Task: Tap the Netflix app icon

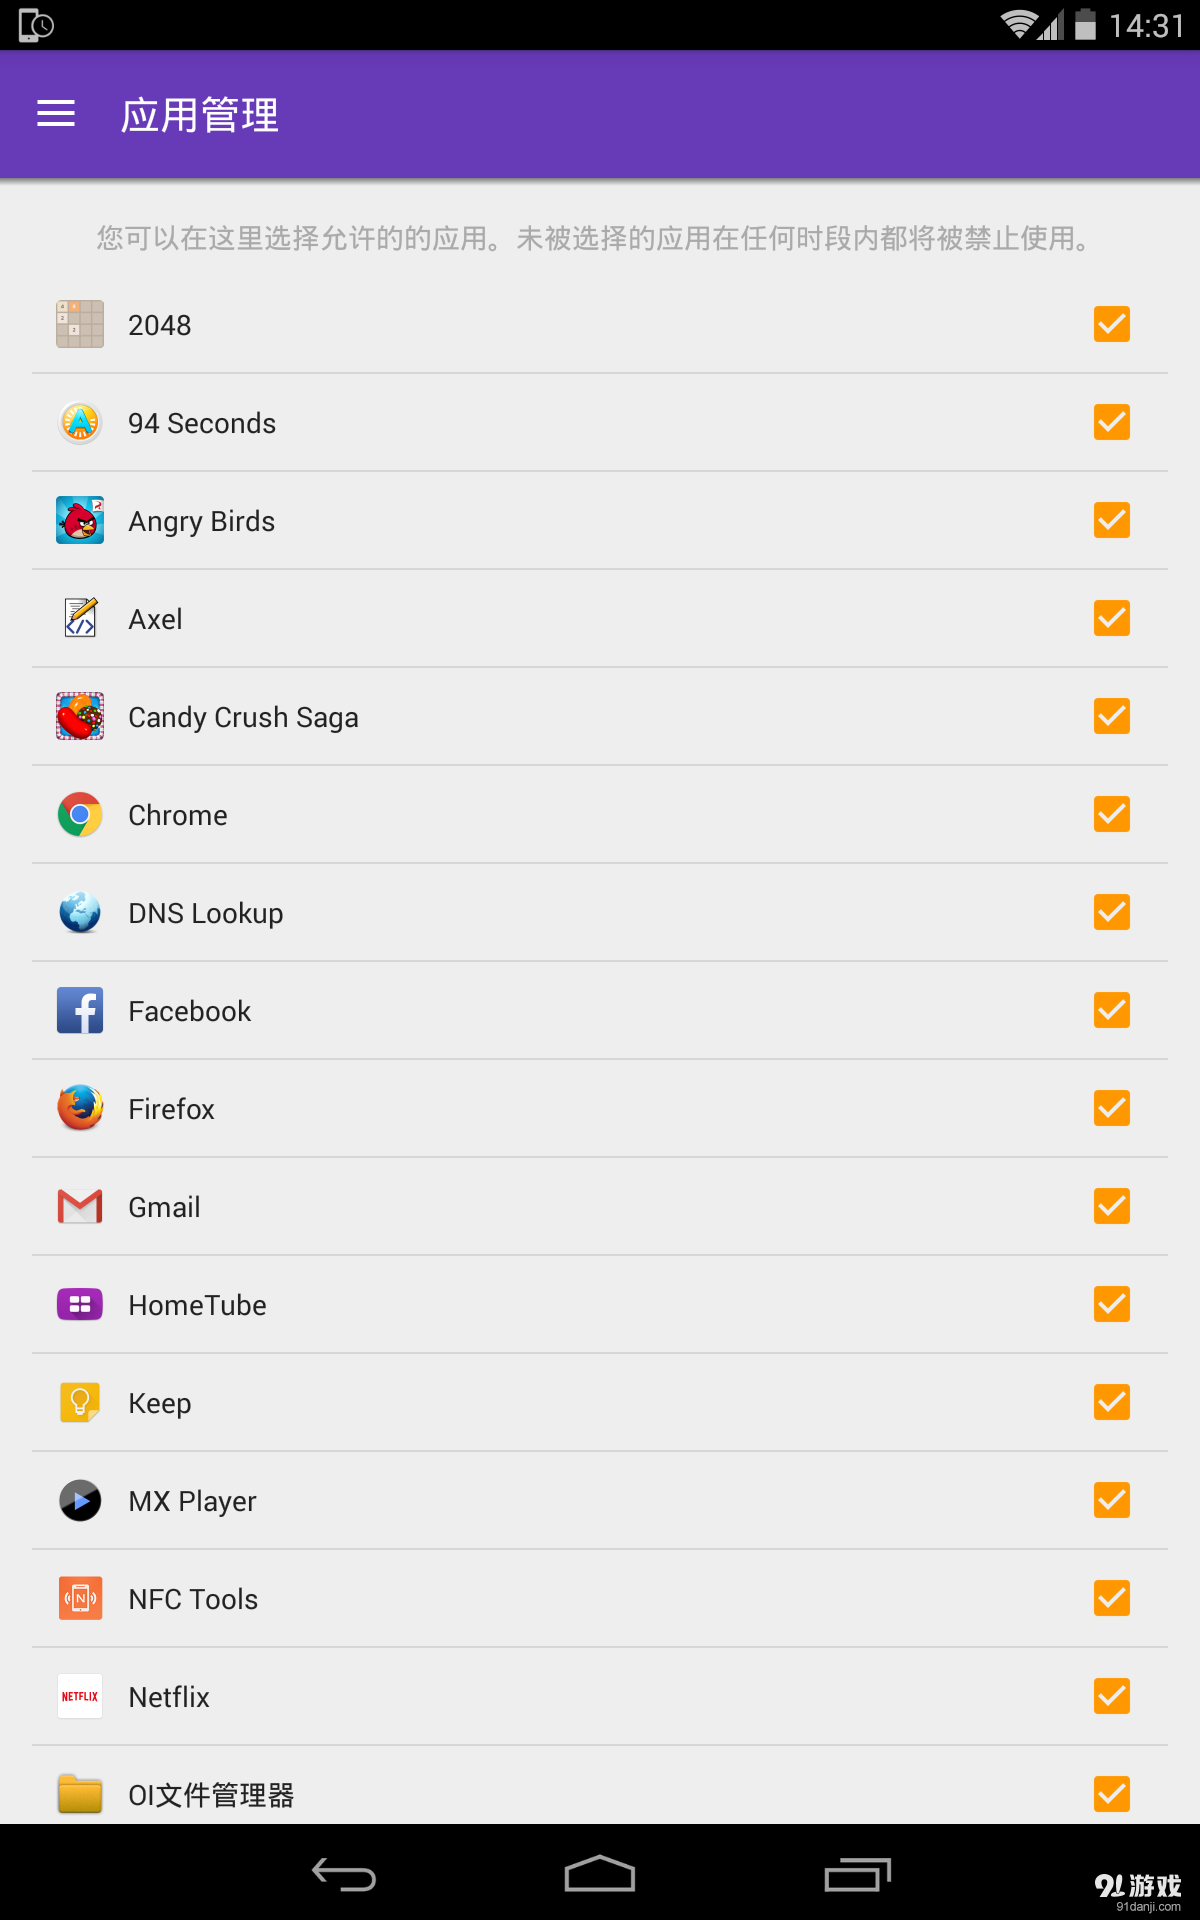Action: pyautogui.click(x=80, y=1696)
